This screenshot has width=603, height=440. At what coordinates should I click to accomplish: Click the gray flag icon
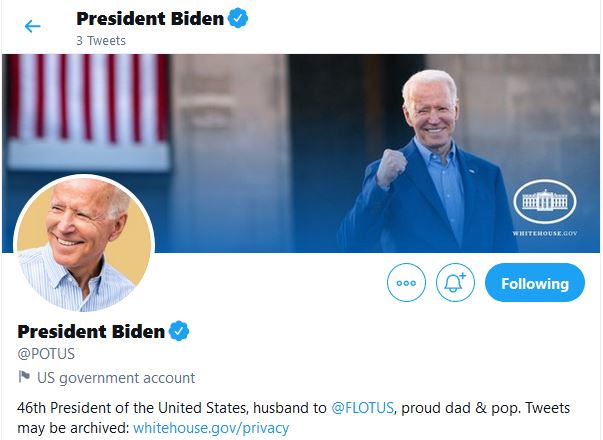(x=25, y=378)
